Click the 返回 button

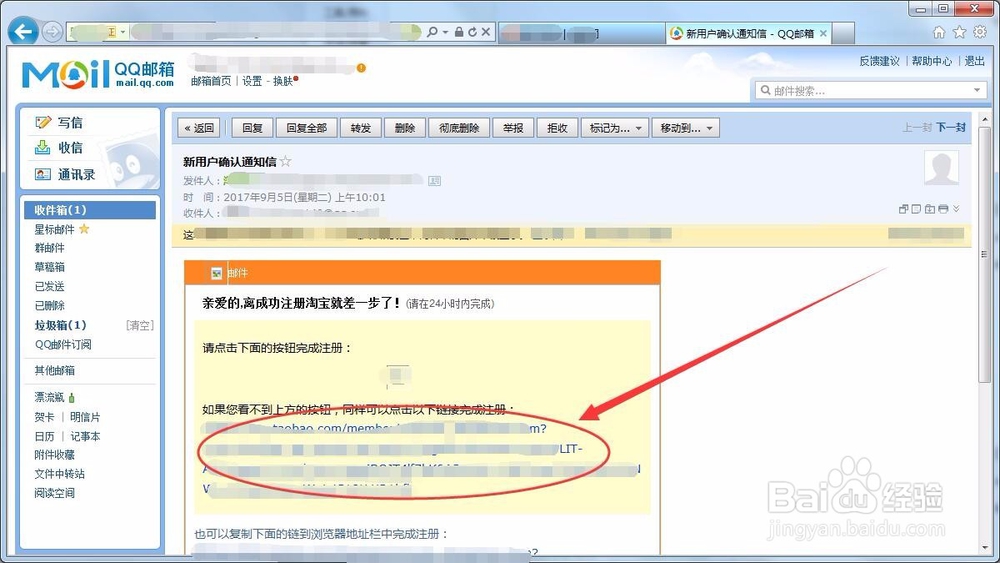[199, 128]
